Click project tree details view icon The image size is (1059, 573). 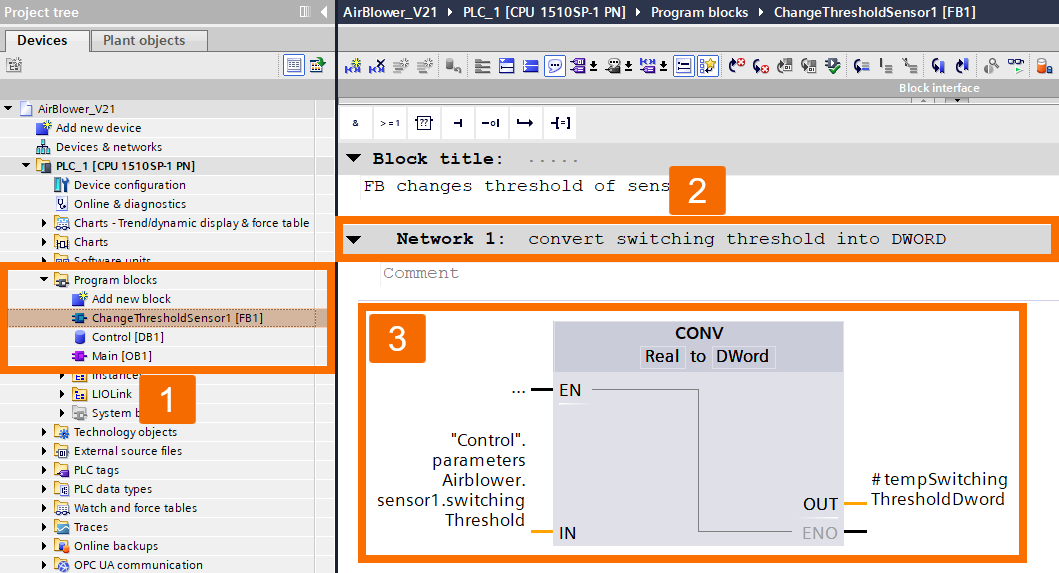pyautogui.click(x=294, y=66)
